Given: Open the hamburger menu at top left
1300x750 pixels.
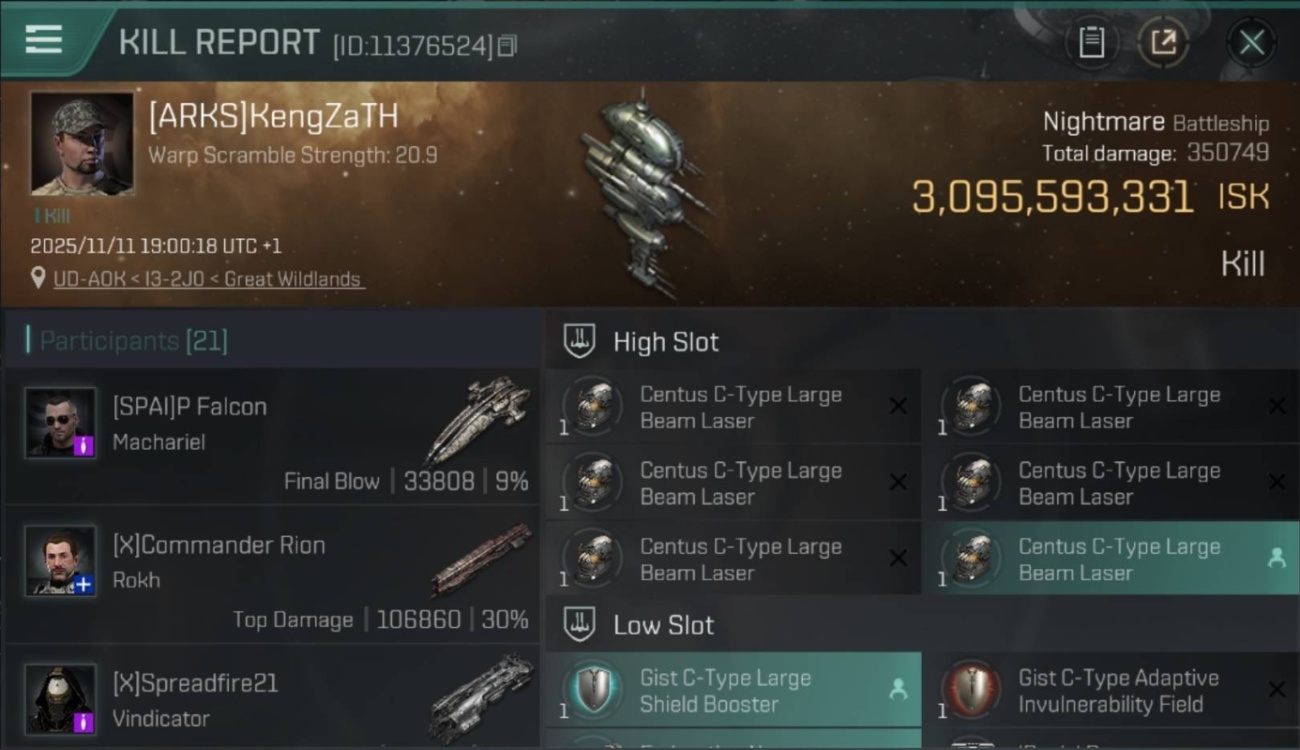Looking at the screenshot, I should pyautogui.click(x=44, y=40).
